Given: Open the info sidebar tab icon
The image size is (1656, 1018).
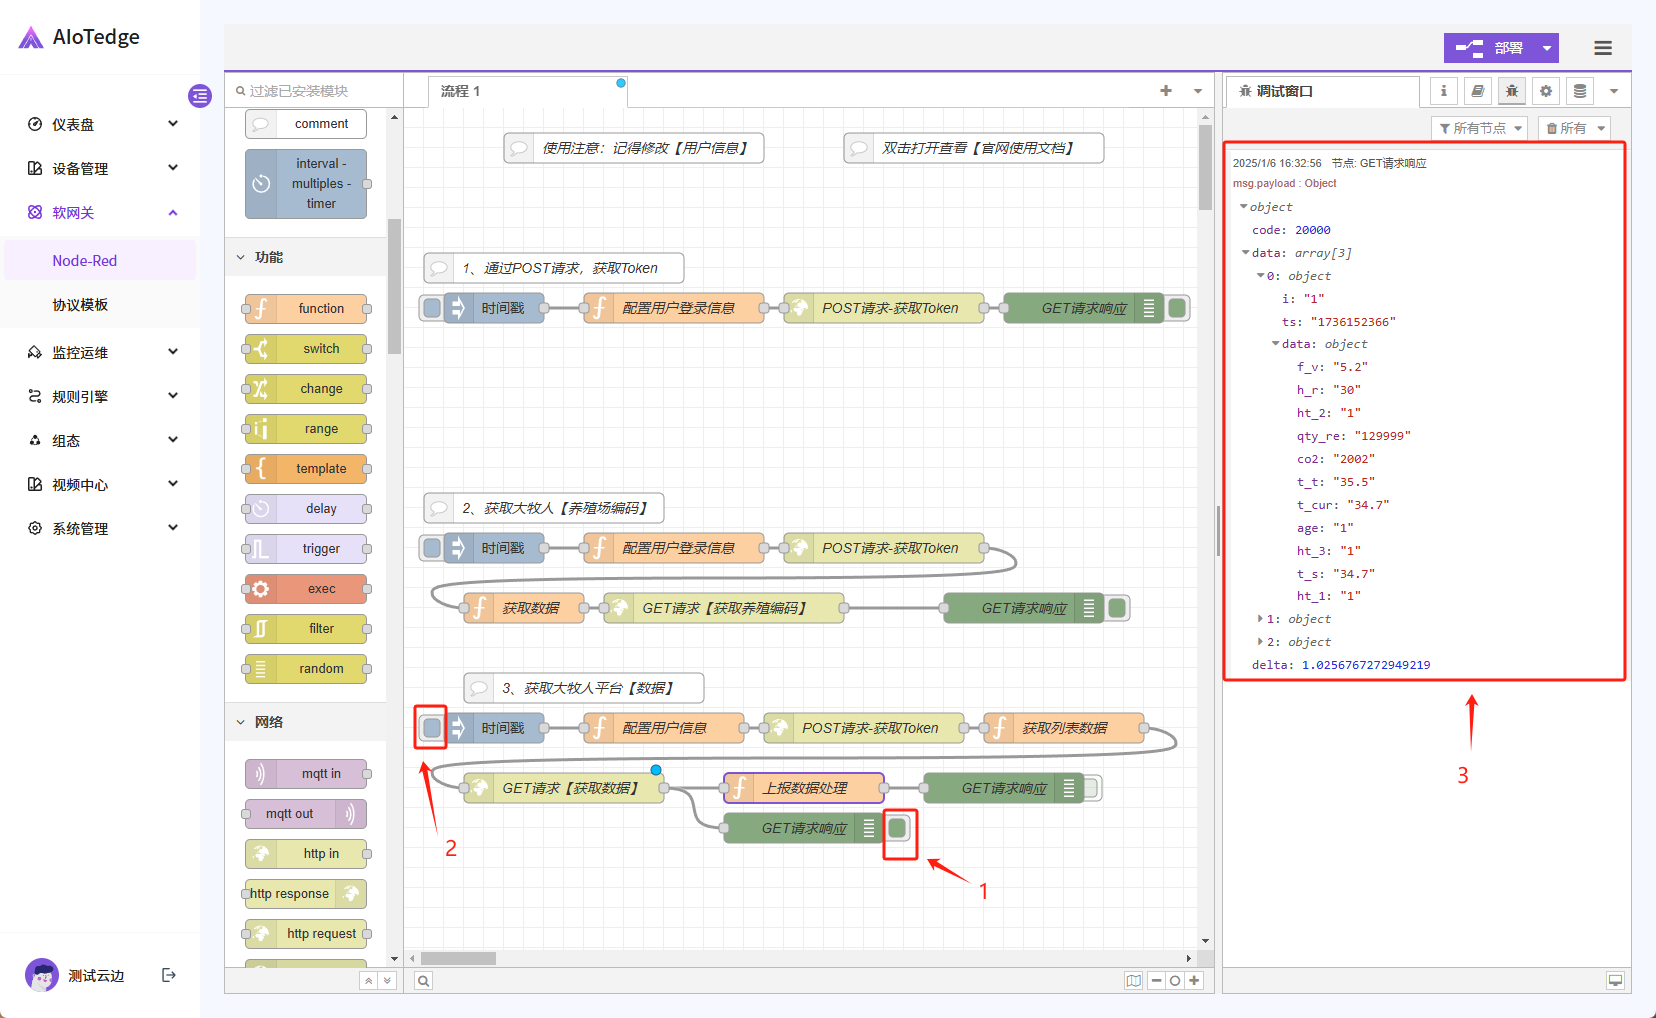Looking at the screenshot, I should pos(1443,91).
